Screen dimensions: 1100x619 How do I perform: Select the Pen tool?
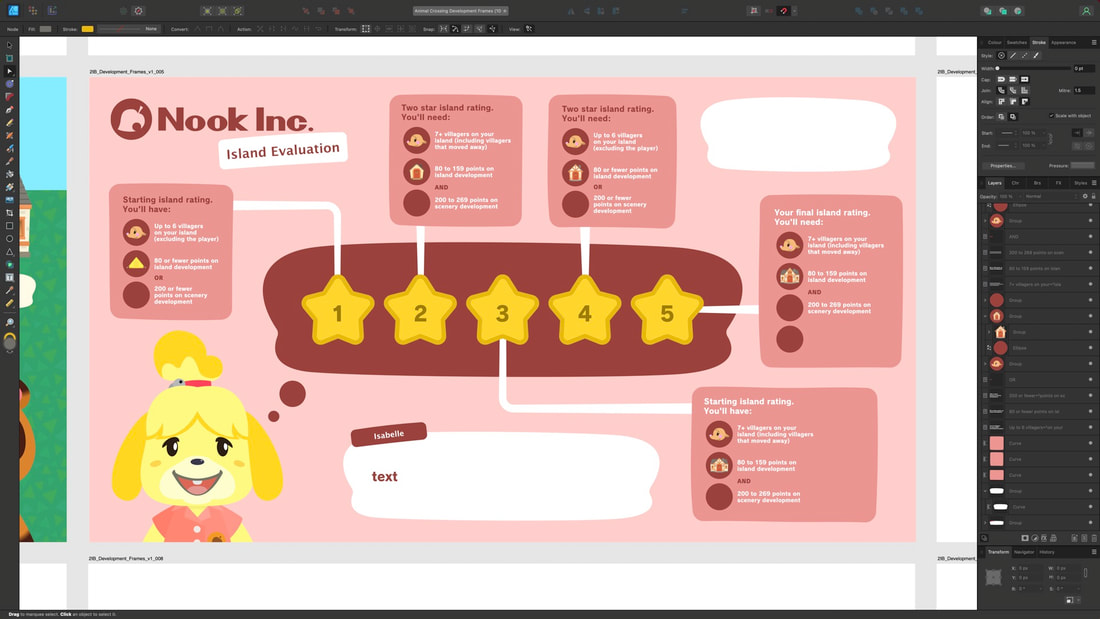tap(9, 110)
